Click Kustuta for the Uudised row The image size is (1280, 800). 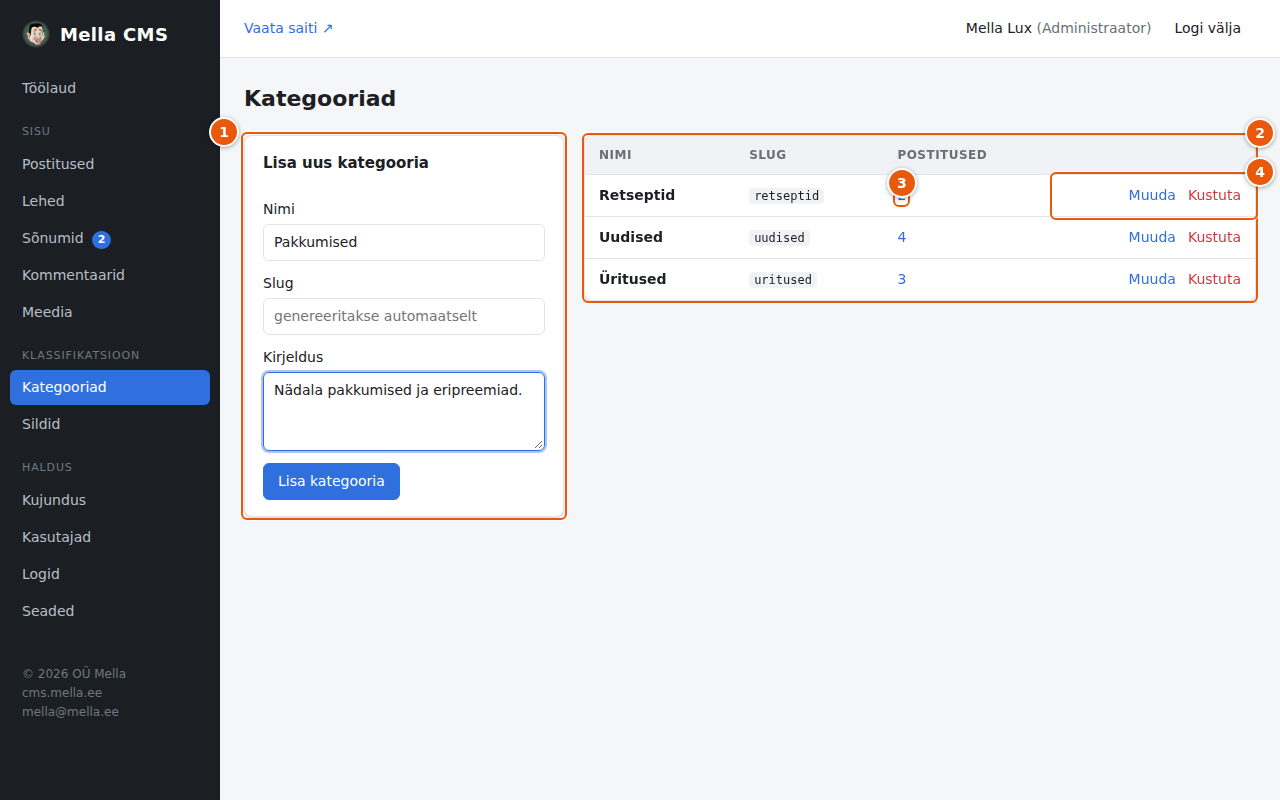(1214, 237)
